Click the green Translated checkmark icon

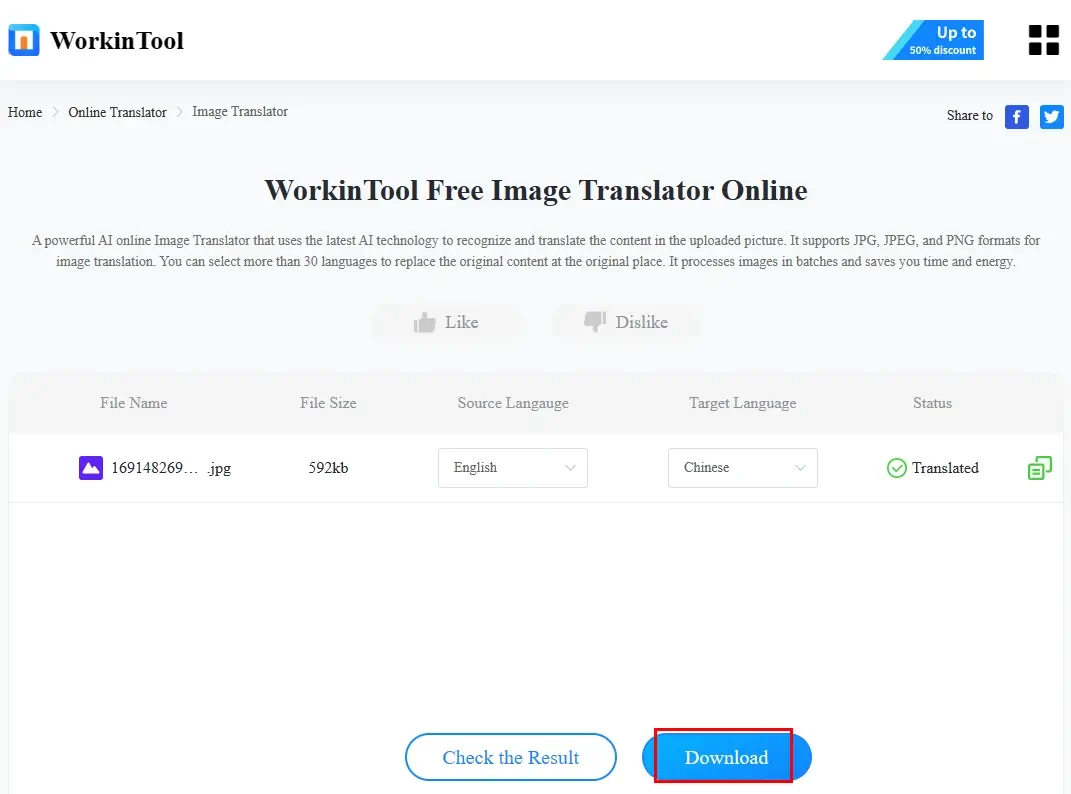[897, 468]
